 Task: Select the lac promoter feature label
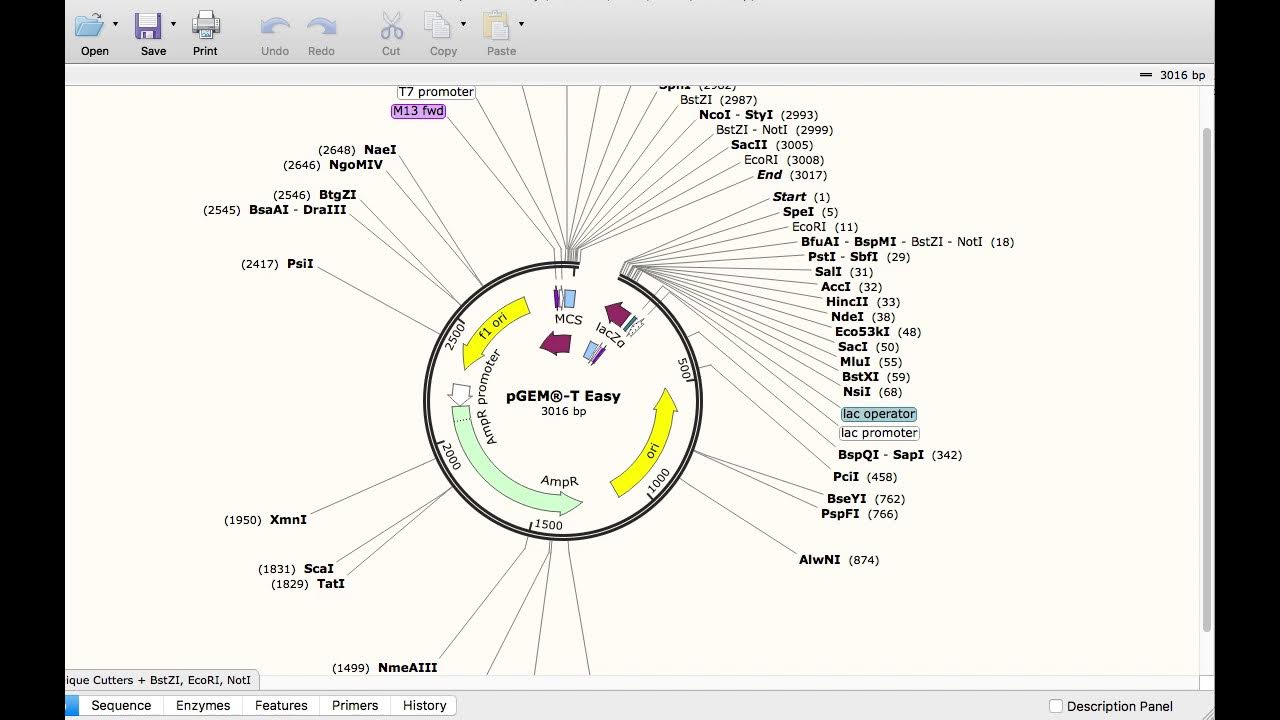coord(879,433)
